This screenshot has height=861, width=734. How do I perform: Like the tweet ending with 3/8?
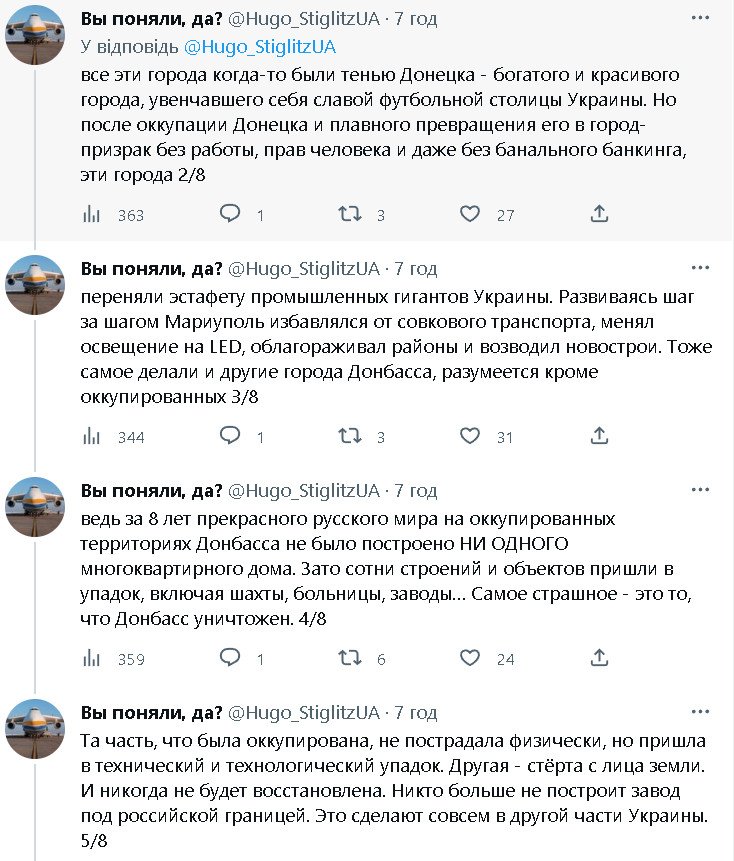[470, 436]
